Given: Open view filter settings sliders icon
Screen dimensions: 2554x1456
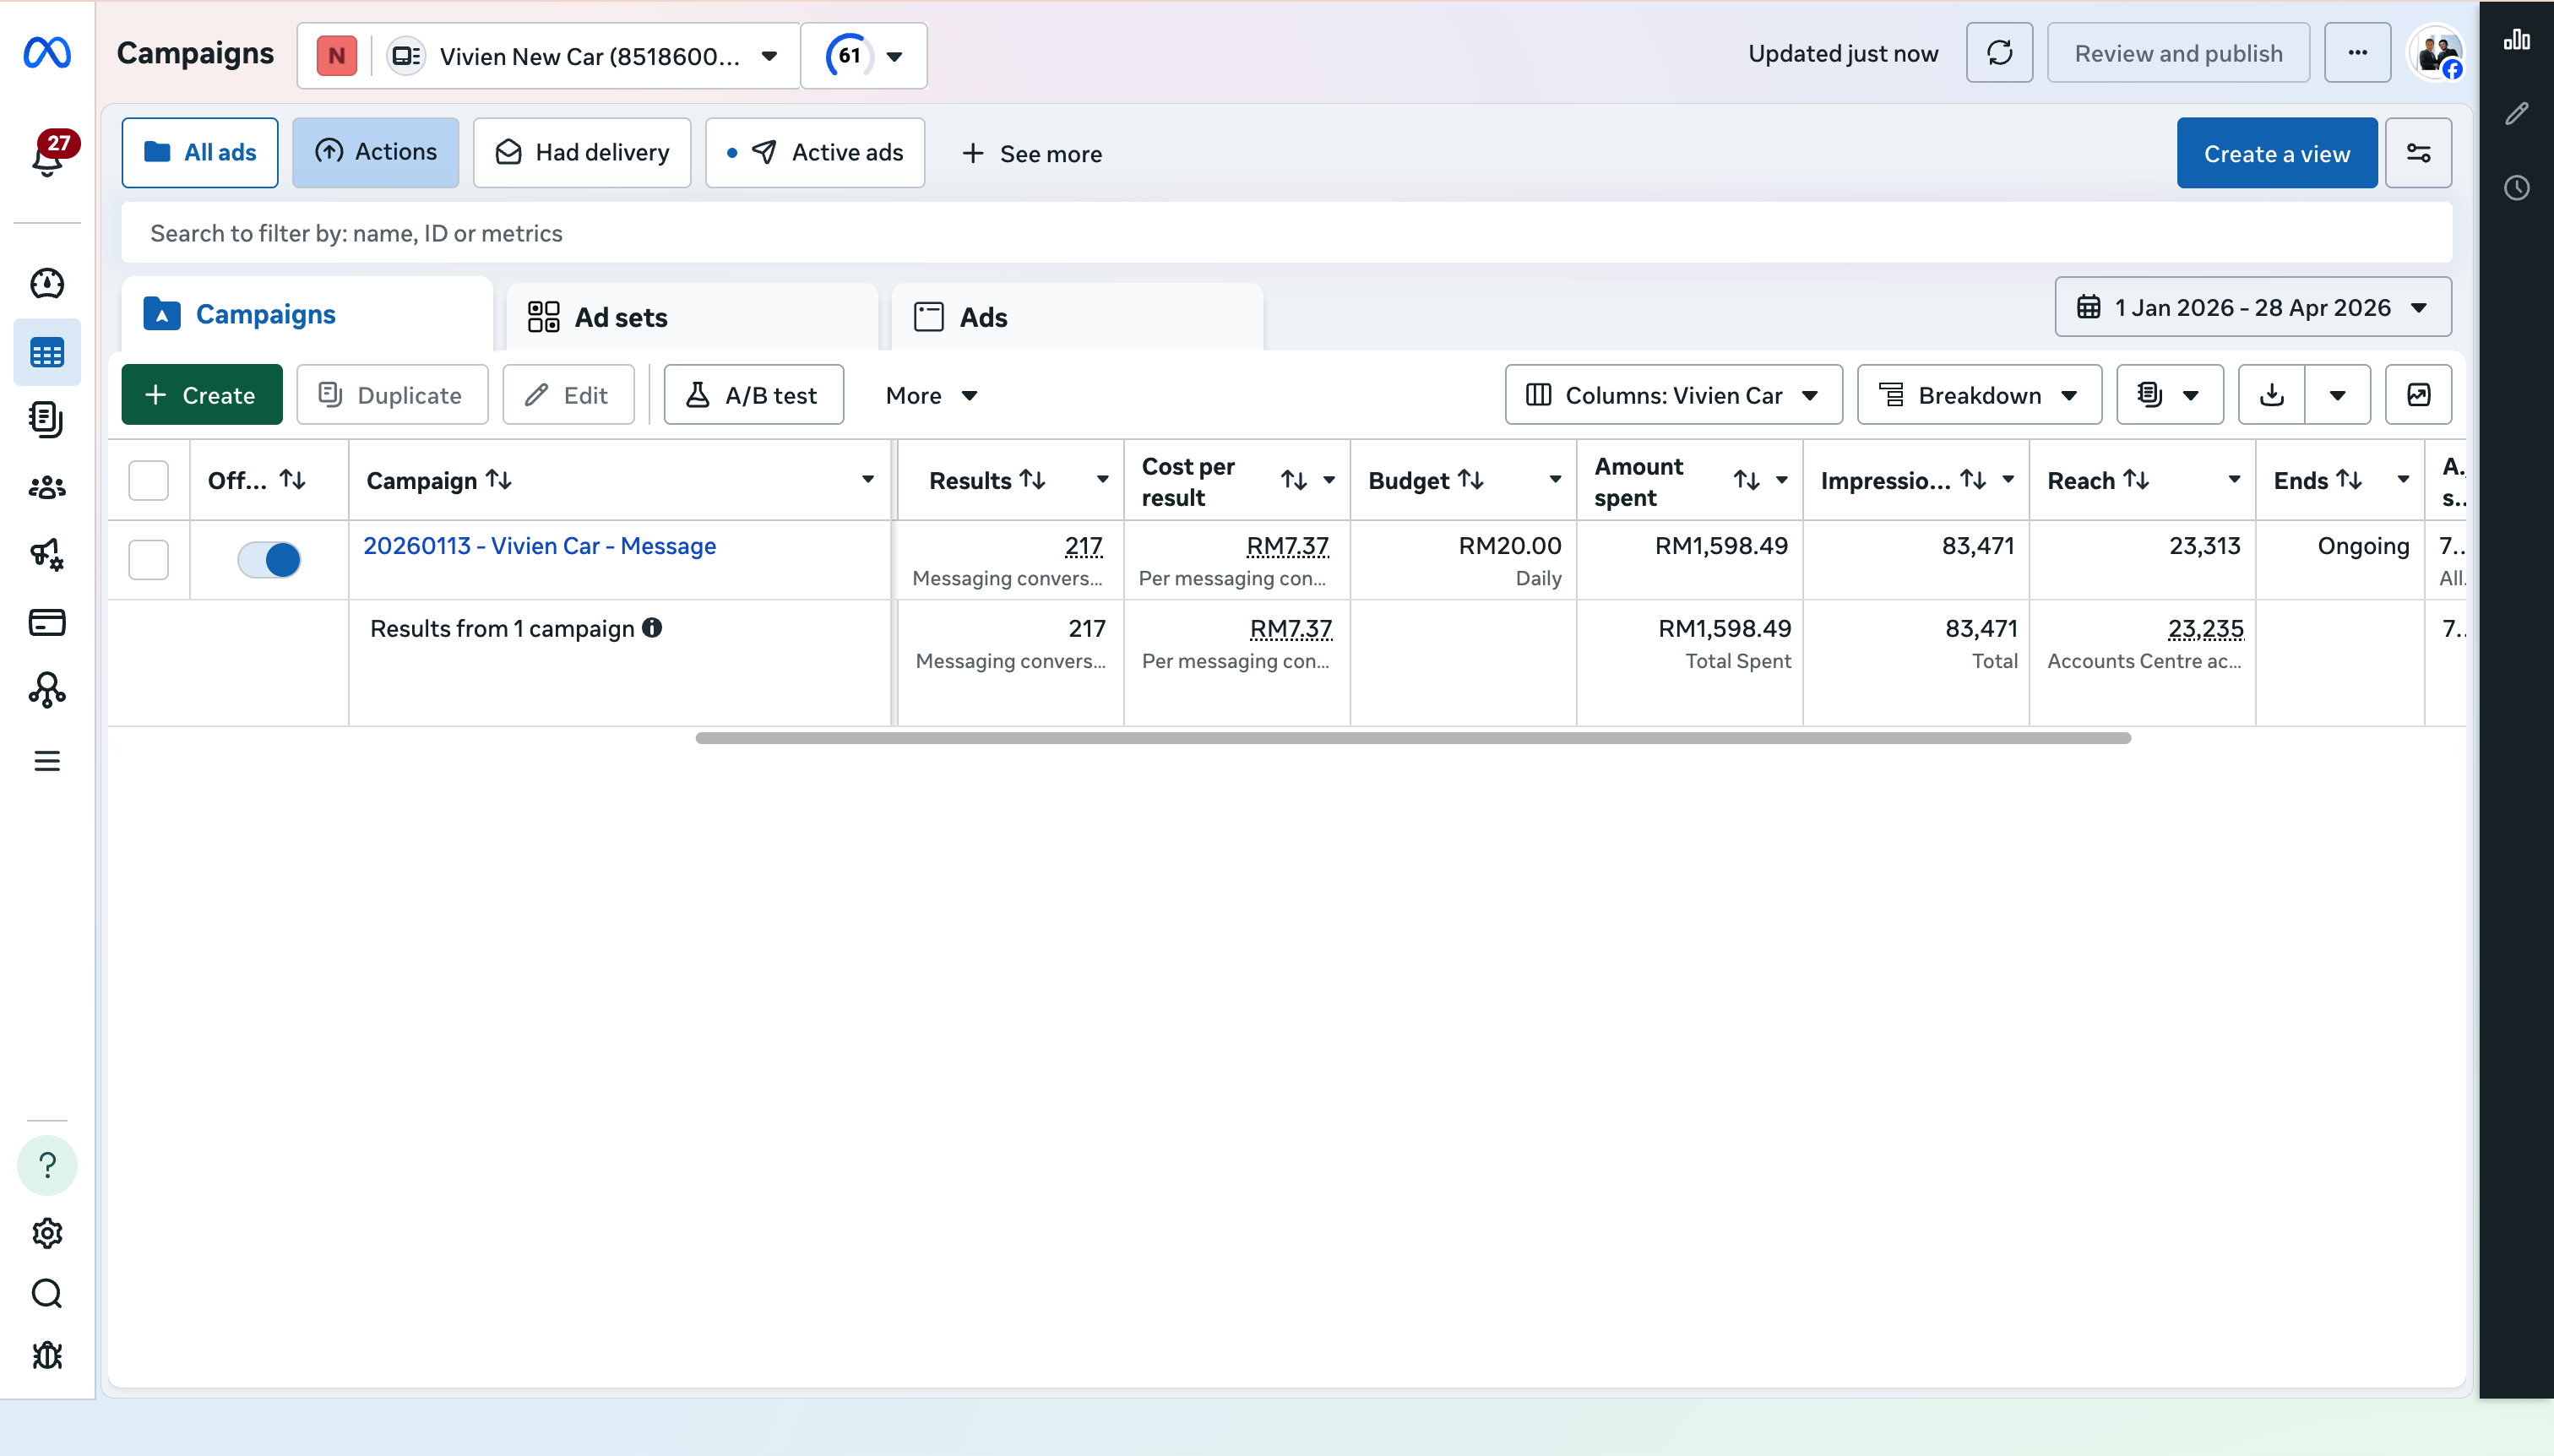Looking at the screenshot, I should click(2418, 153).
